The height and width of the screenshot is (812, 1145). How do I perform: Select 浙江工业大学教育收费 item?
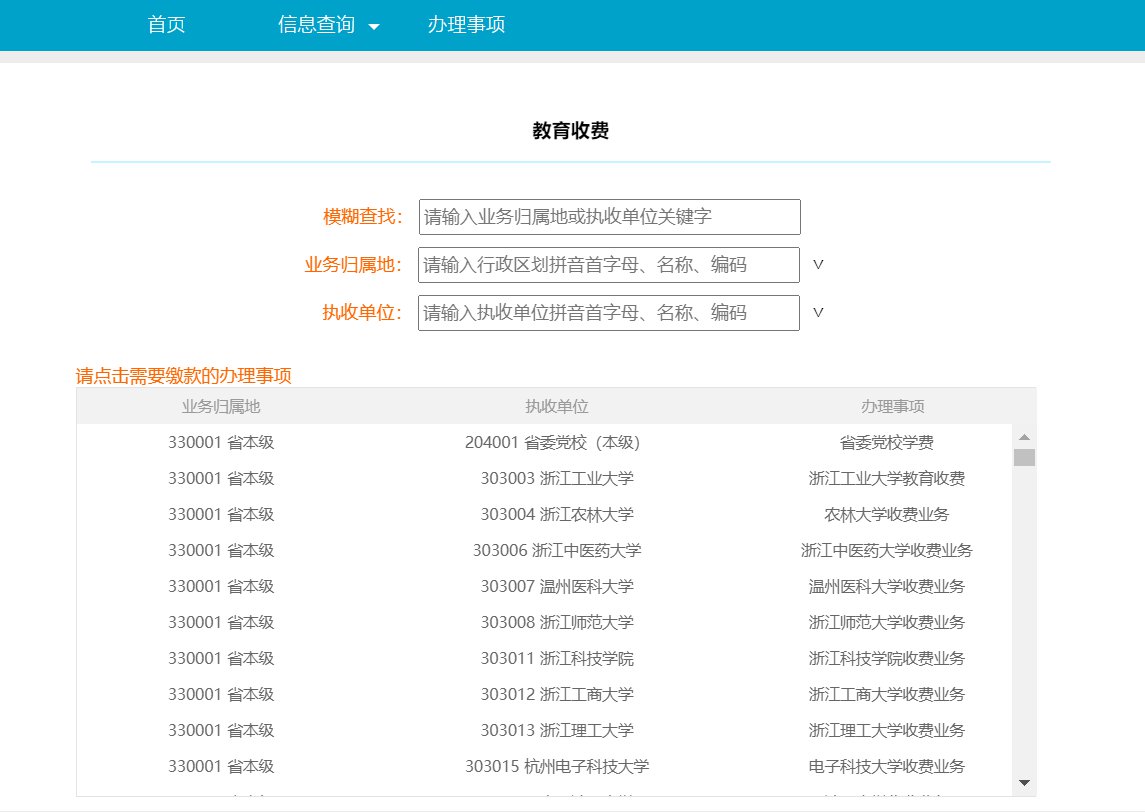(886, 479)
